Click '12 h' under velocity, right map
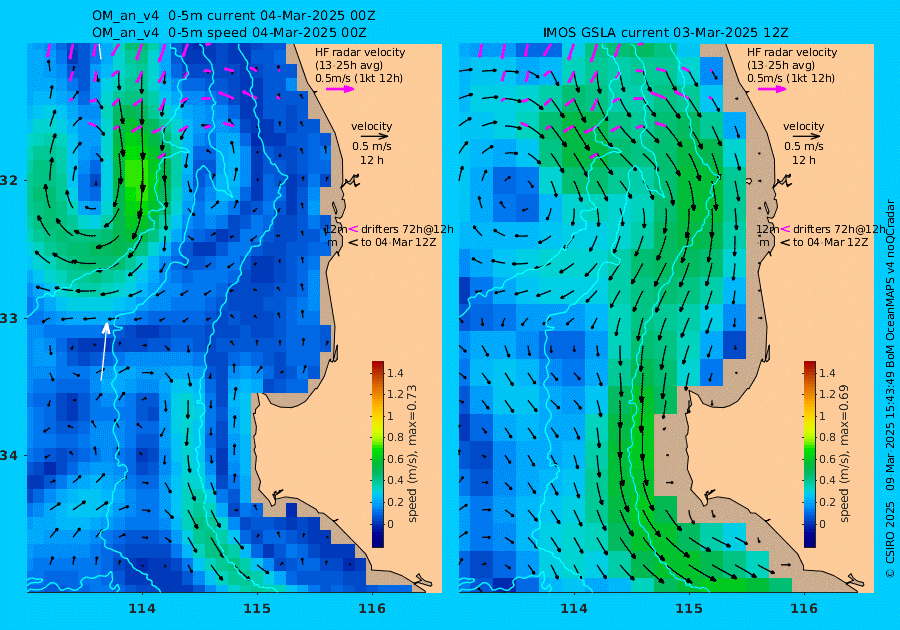The image size is (900, 630). 803,160
